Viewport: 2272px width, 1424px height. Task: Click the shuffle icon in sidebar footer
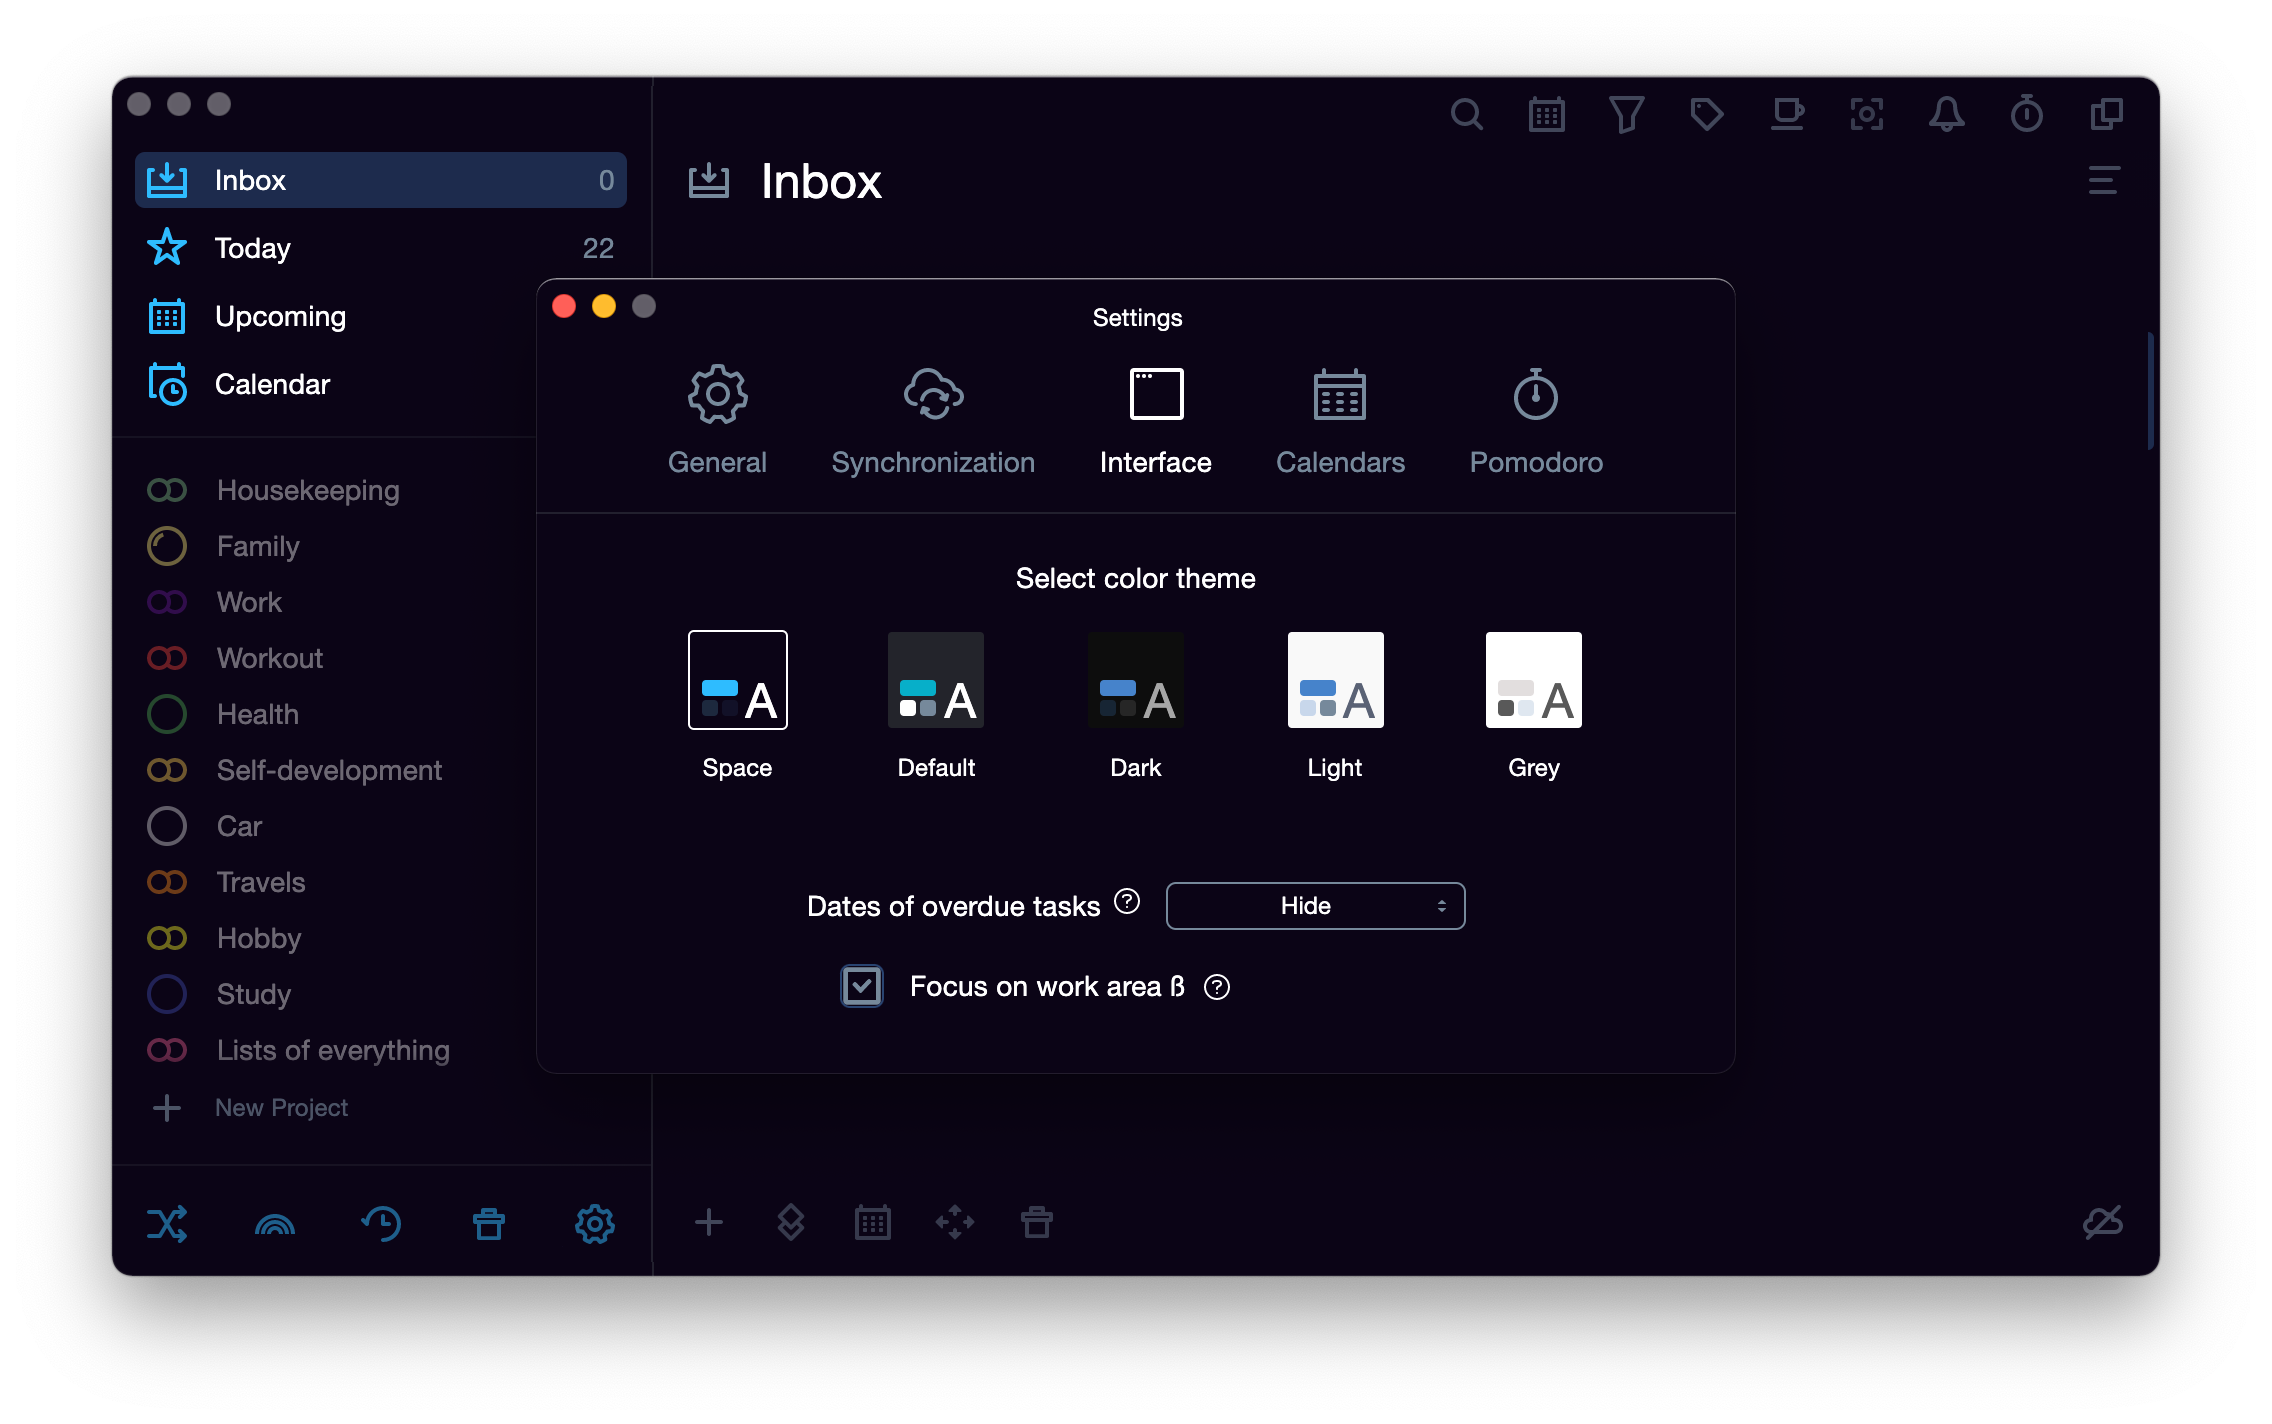click(167, 1223)
